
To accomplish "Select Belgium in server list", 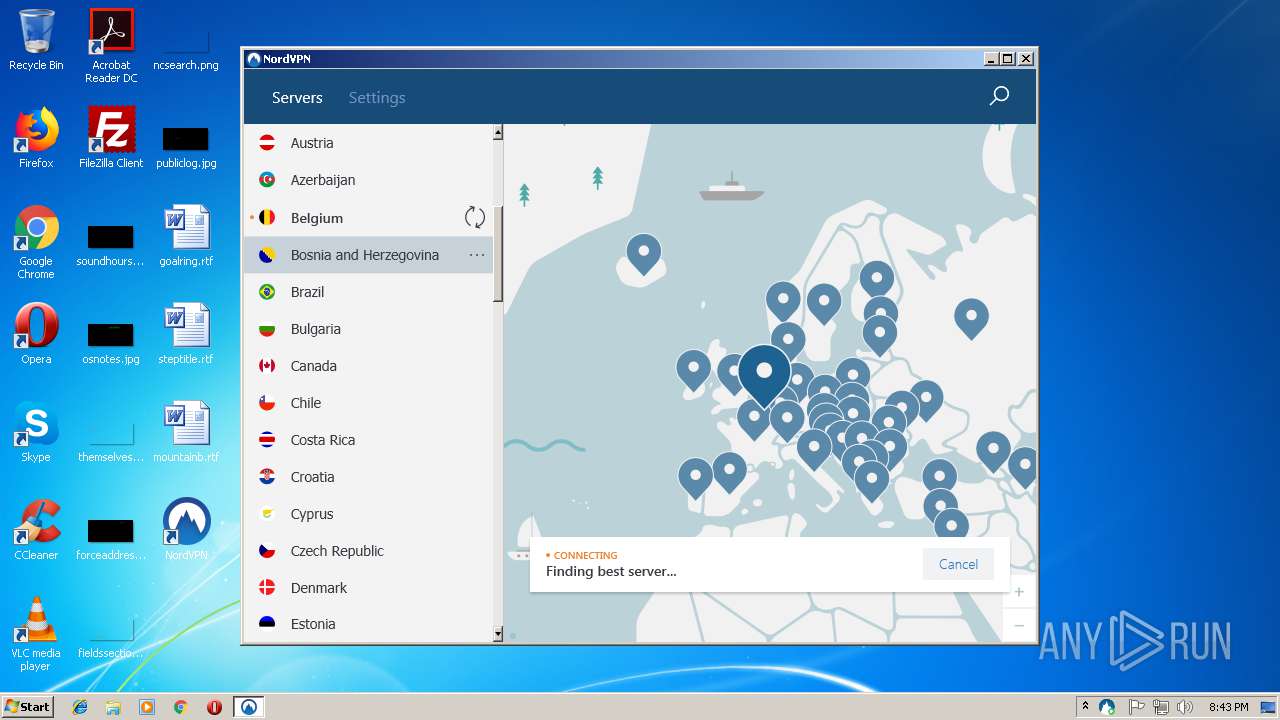I will pos(368,217).
